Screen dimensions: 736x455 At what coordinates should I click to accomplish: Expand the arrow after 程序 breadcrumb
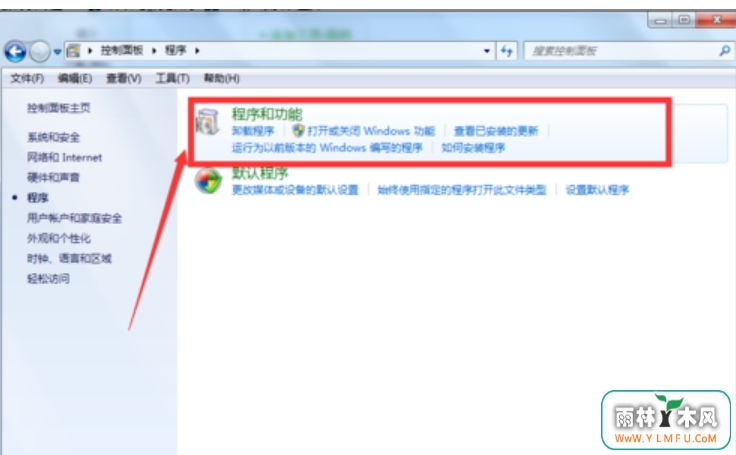point(197,51)
